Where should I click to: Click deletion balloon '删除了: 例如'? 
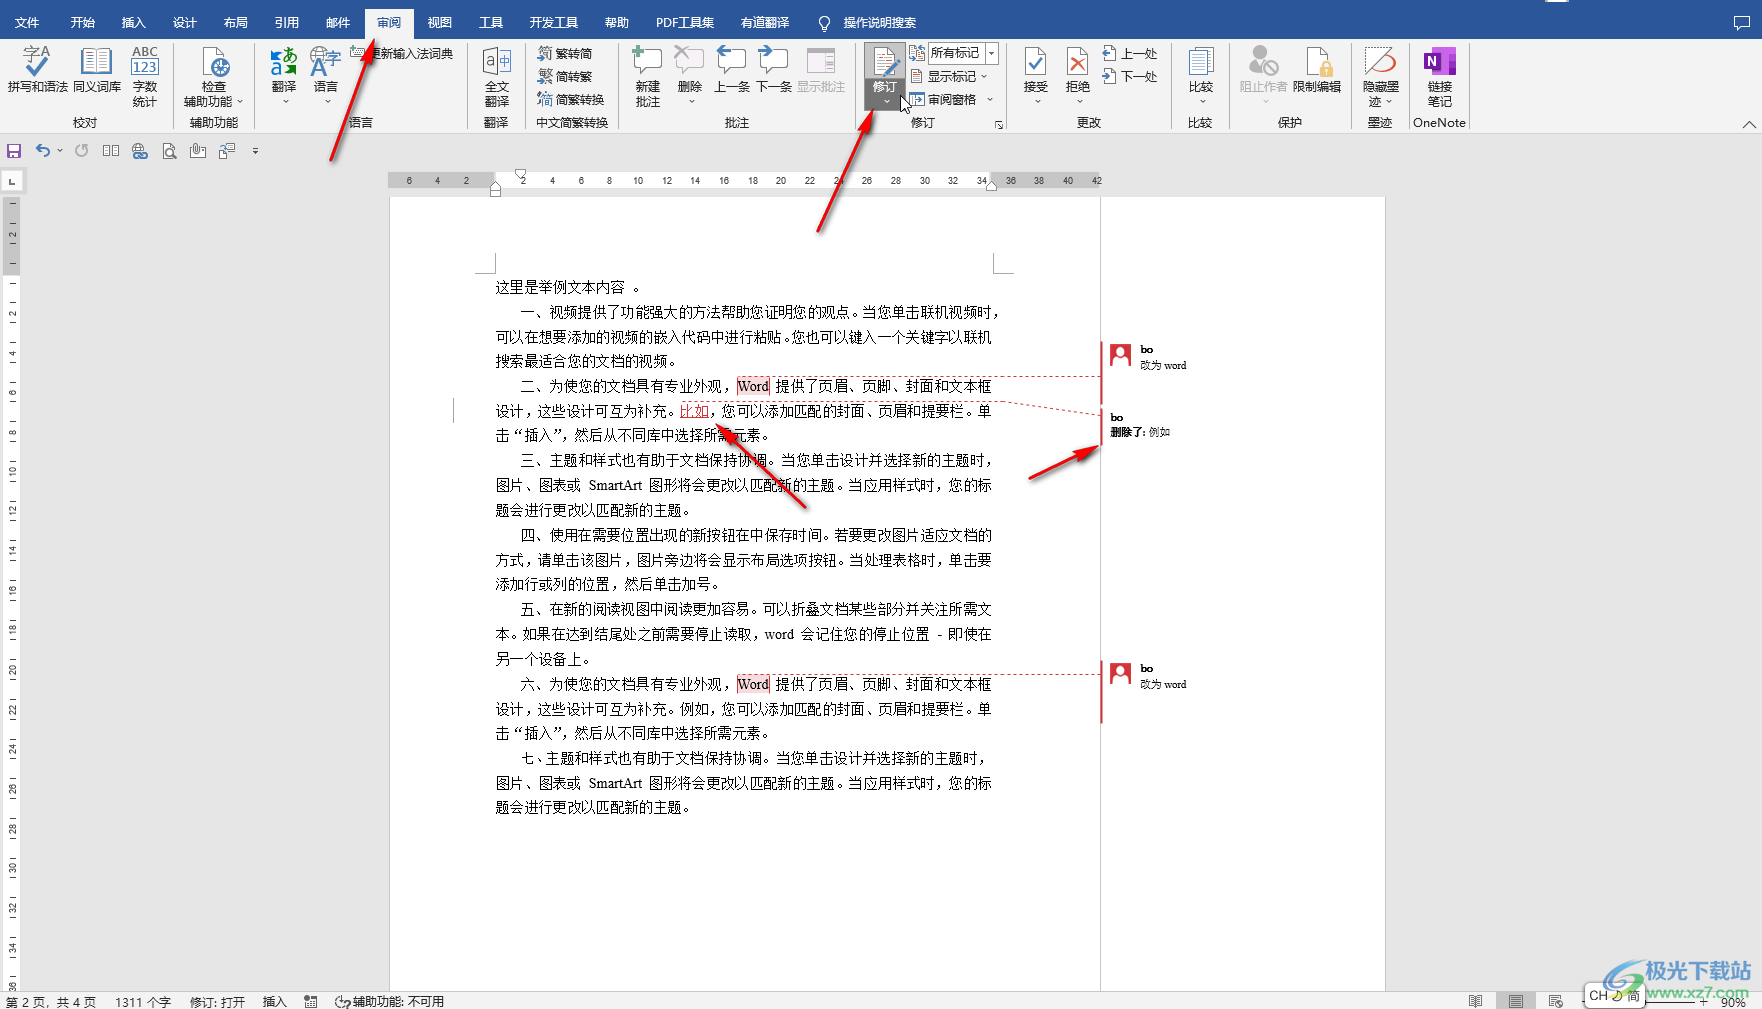click(x=1140, y=425)
